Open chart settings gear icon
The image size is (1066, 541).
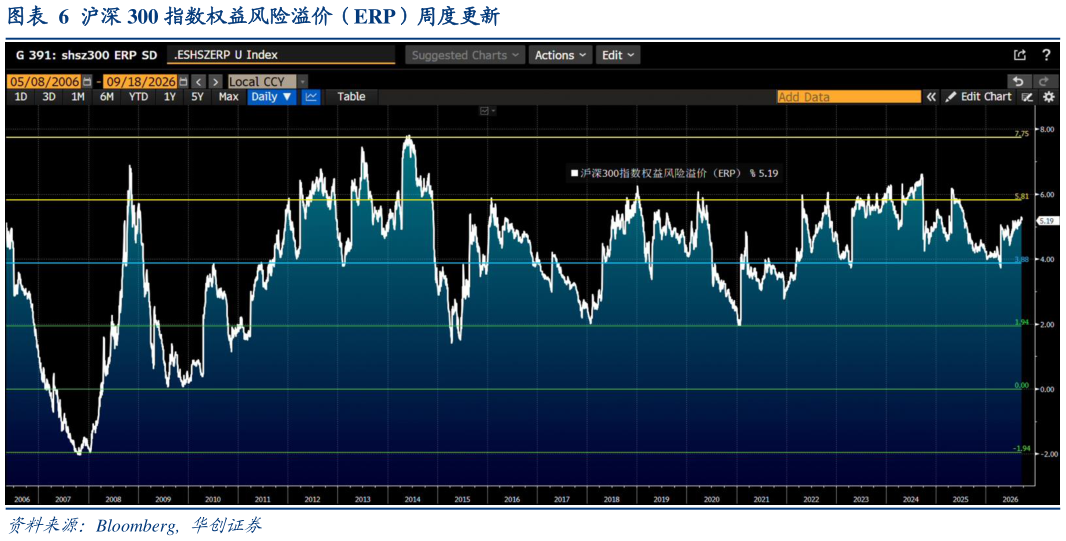point(1048,97)
